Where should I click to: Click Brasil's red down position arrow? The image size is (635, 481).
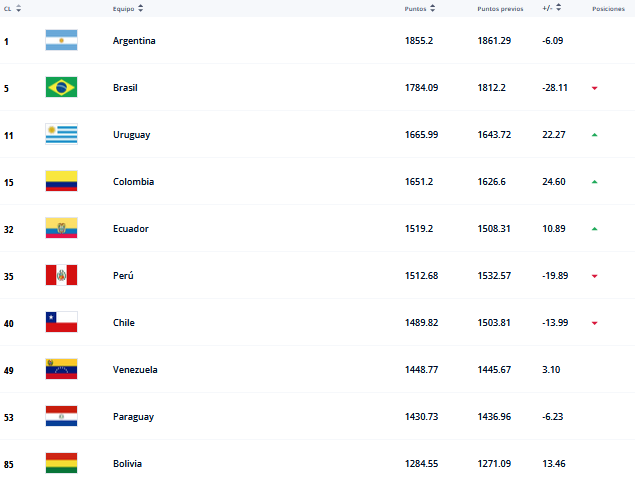[x=594, y=88]
